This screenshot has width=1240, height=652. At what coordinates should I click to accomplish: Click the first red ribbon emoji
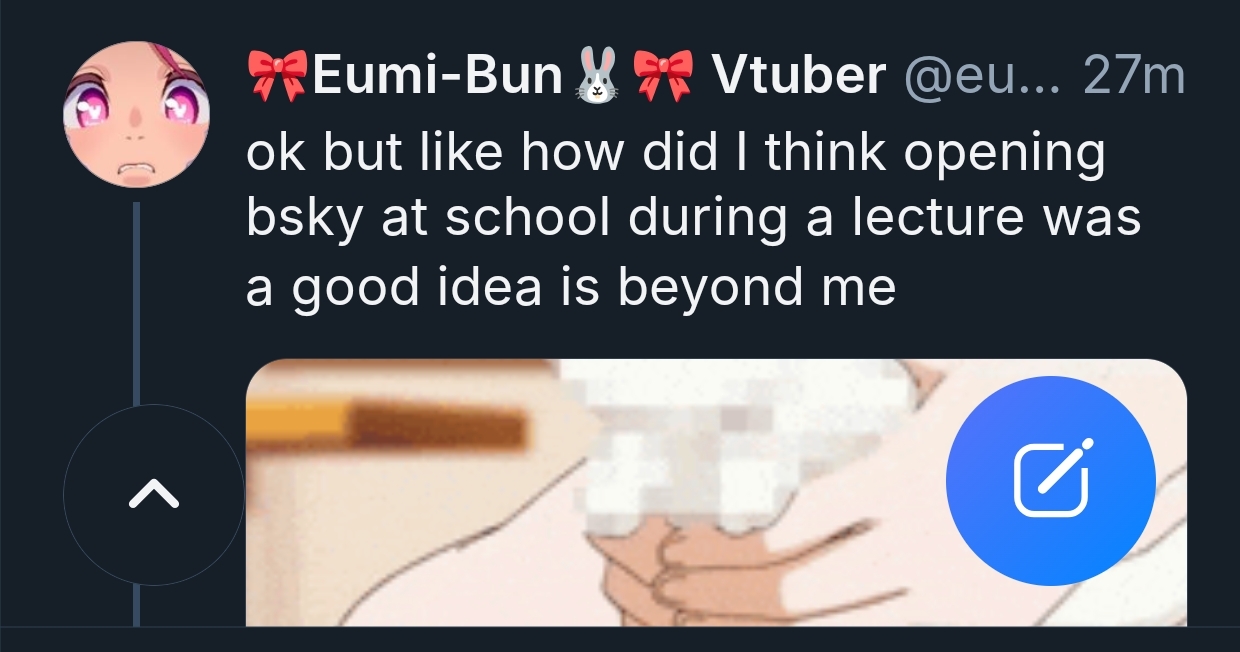[278, 75]
